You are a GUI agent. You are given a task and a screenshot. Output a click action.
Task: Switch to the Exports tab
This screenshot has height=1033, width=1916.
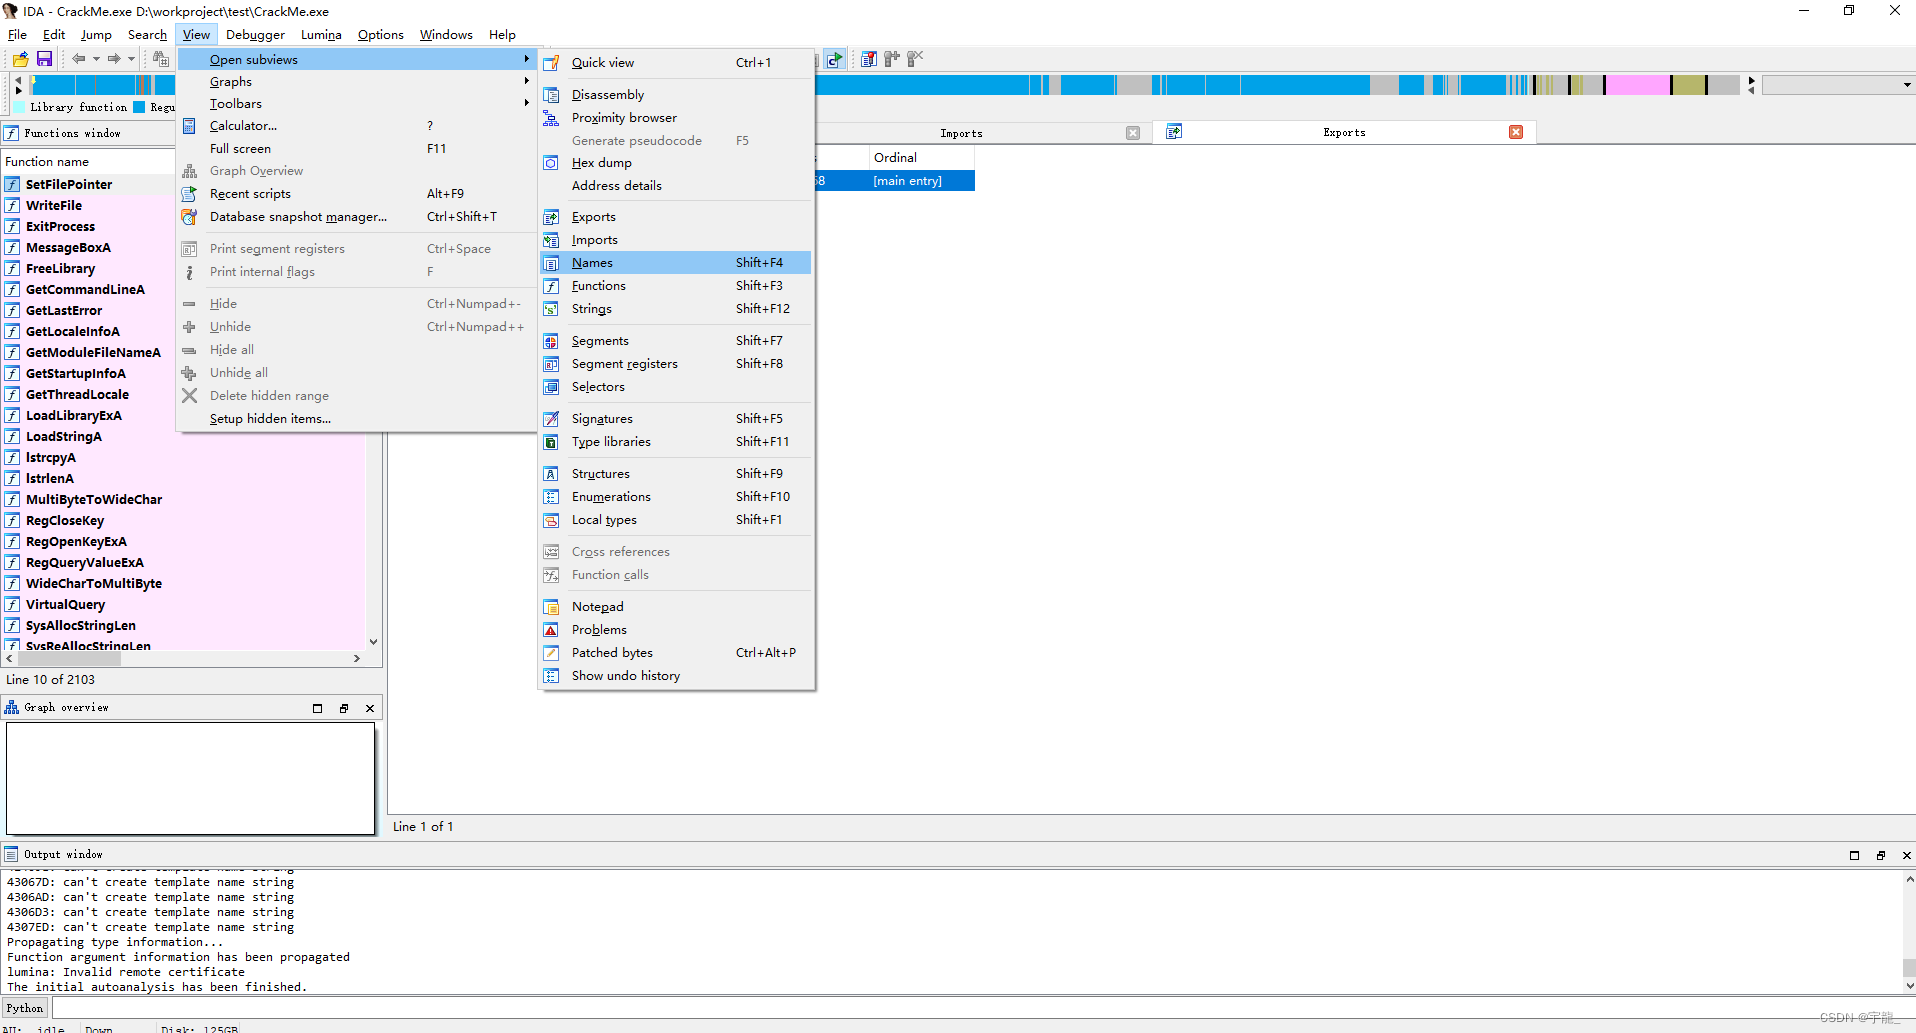[x=1344, y=132]
